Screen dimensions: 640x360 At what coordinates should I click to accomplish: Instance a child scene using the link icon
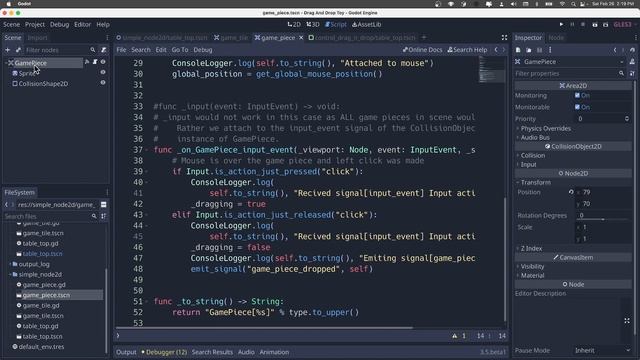pos(18,50)
